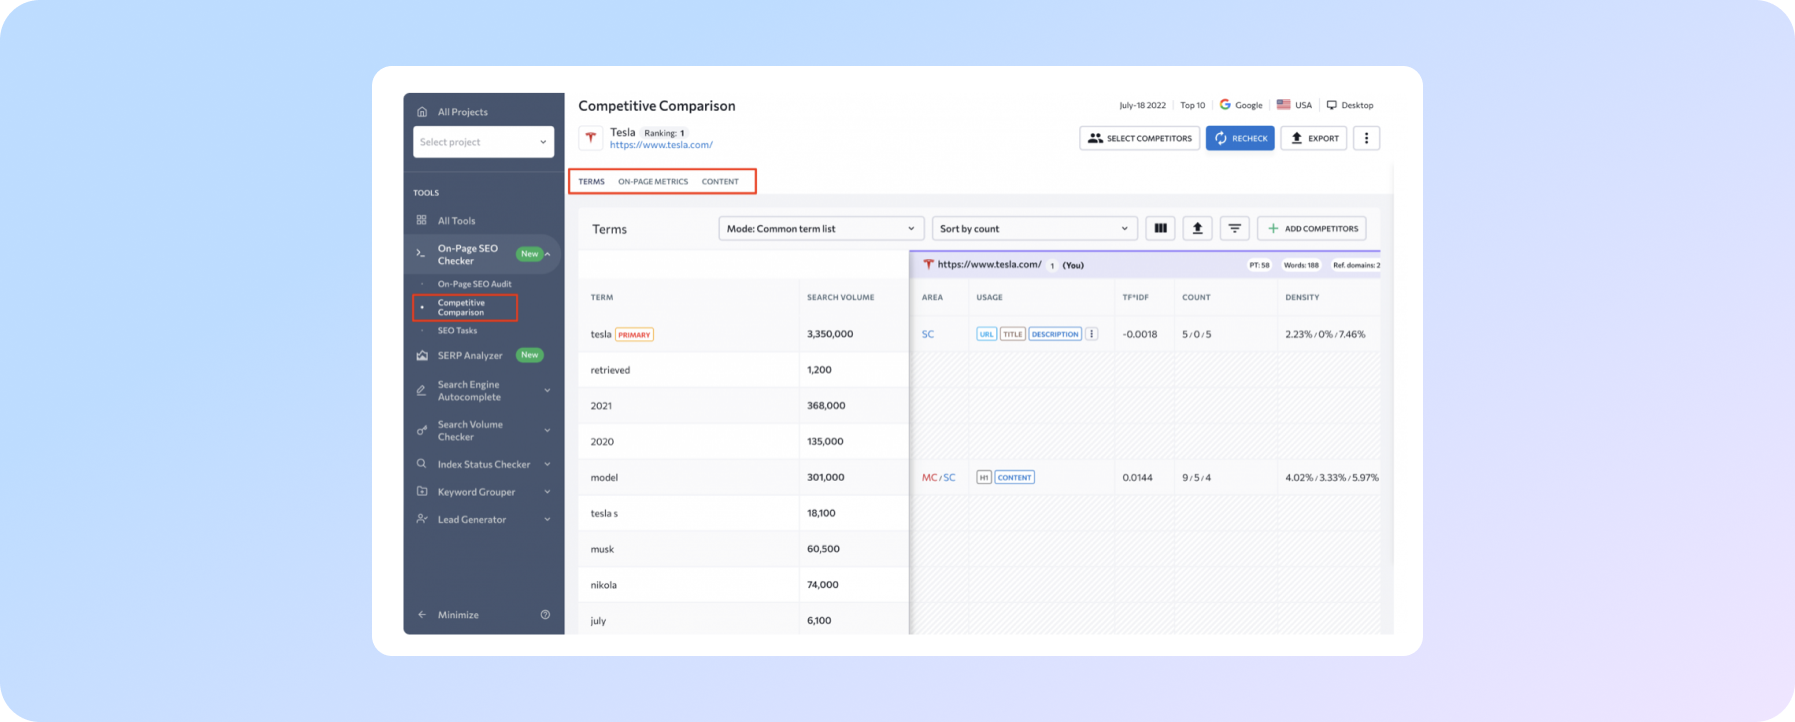Select On-Page SEO Audit in sidebar

coord(474,284)
